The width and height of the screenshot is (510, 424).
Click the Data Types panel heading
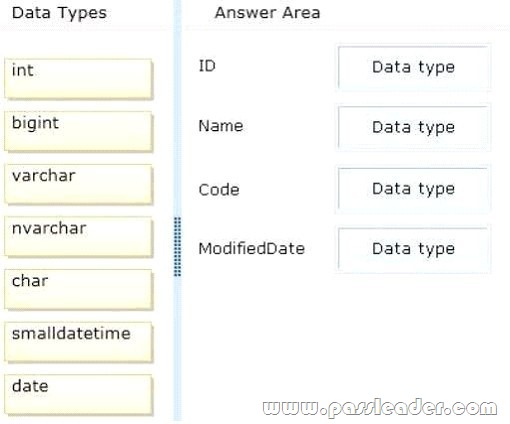click(x=59, y=13)
